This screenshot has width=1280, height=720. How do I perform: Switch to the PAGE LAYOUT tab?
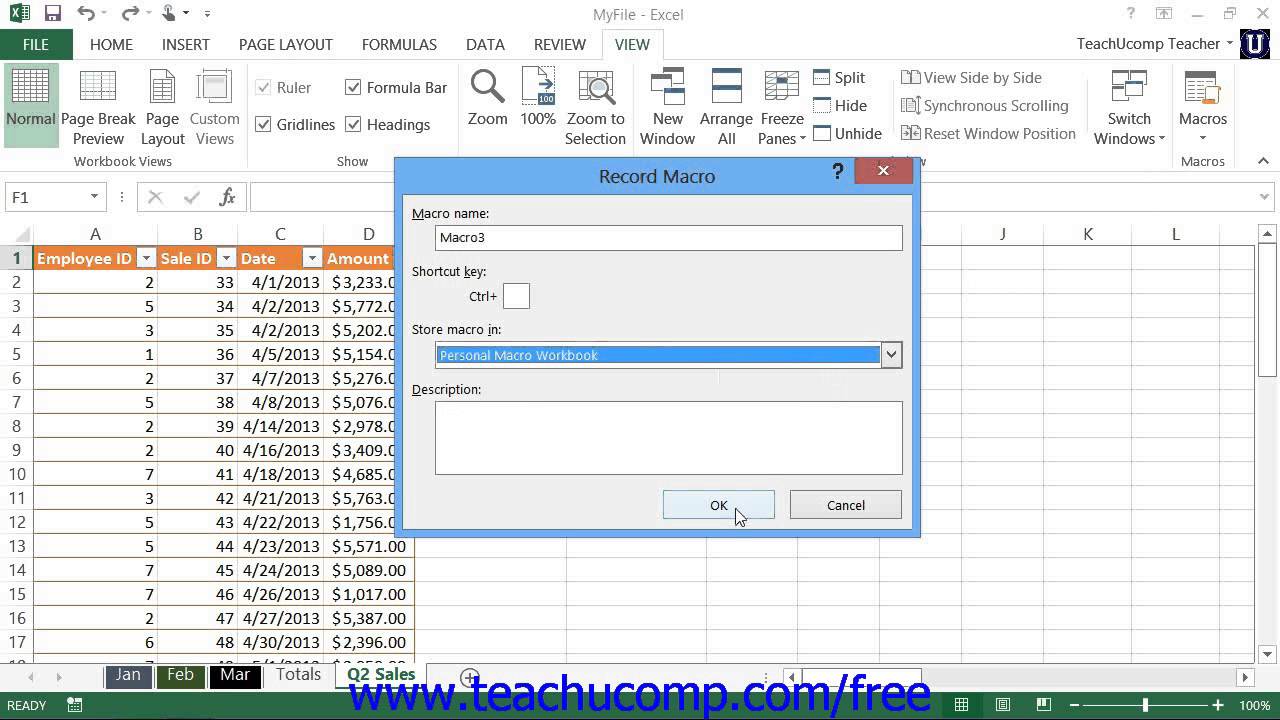pos(286,44)
